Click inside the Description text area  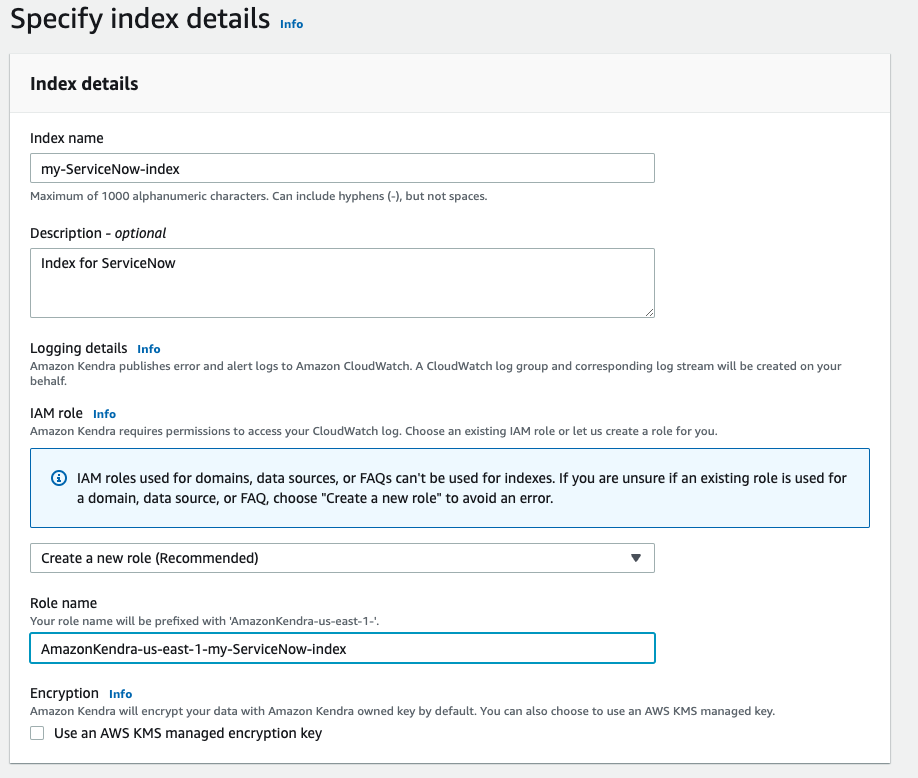pyautogui.click(x=342, y=283)
